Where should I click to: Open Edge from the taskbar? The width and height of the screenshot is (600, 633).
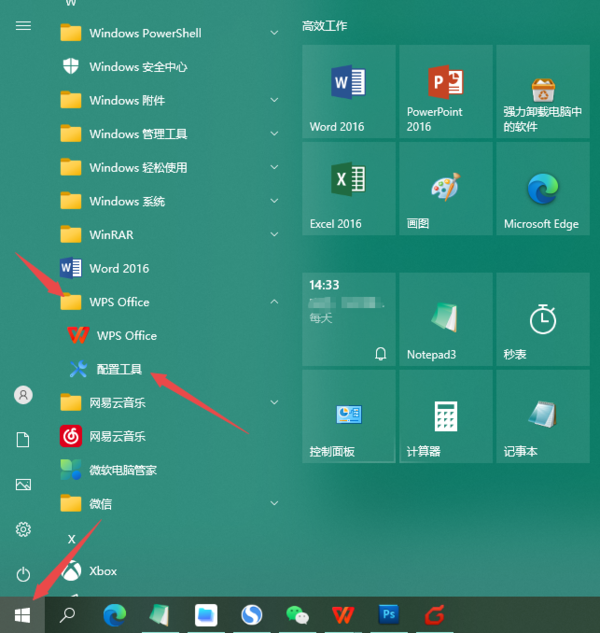[x=114, y=615]
